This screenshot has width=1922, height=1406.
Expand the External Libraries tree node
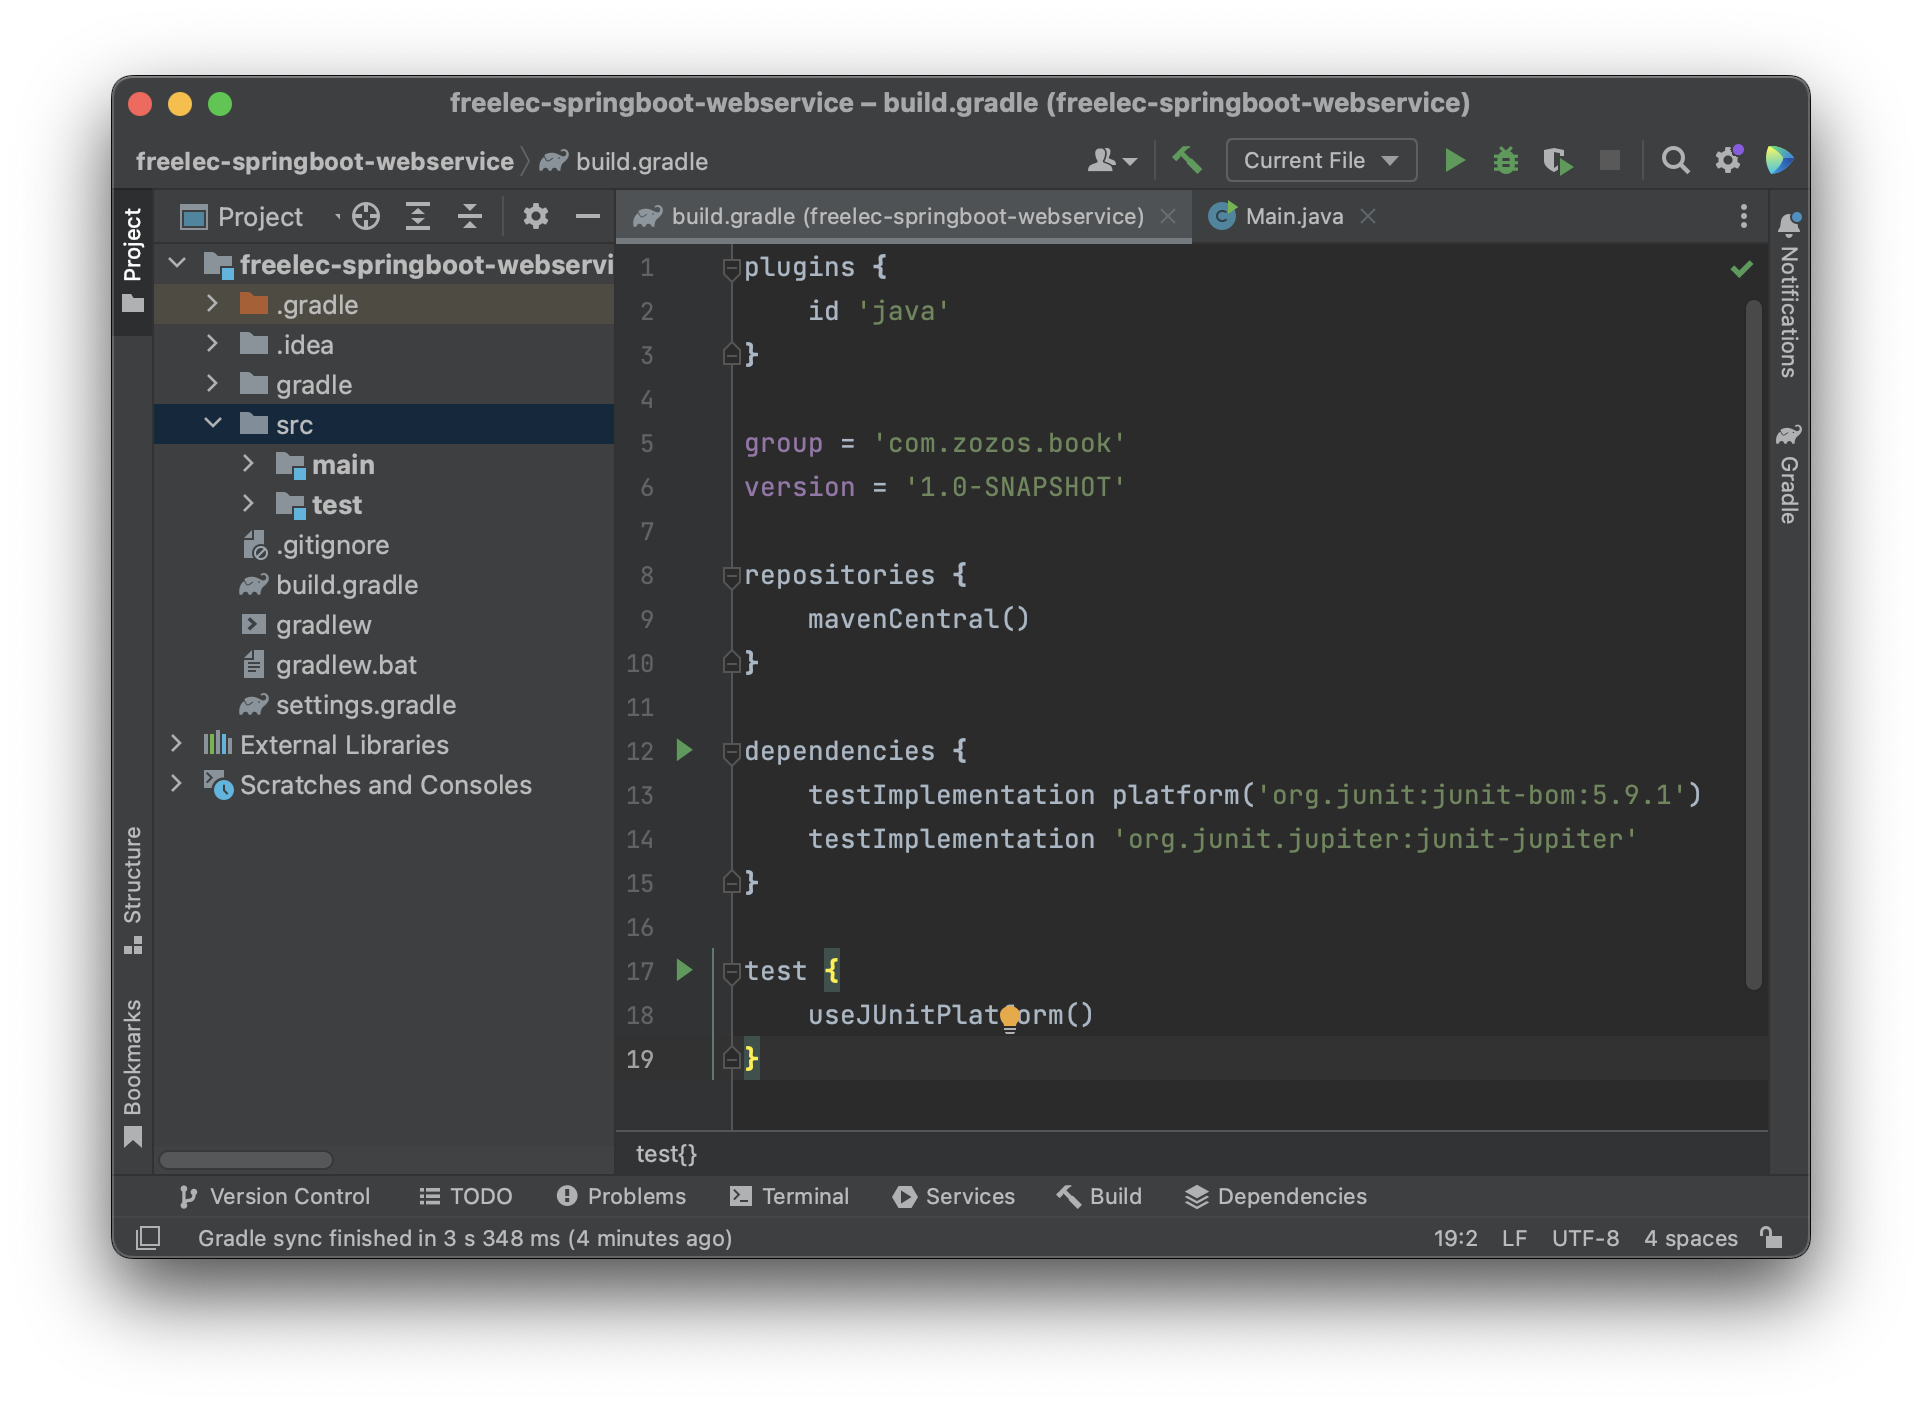click(176, 744)
